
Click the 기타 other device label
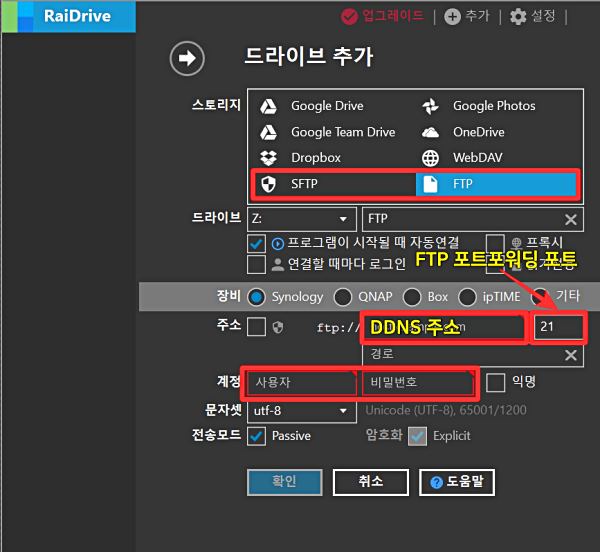[568, 296]
